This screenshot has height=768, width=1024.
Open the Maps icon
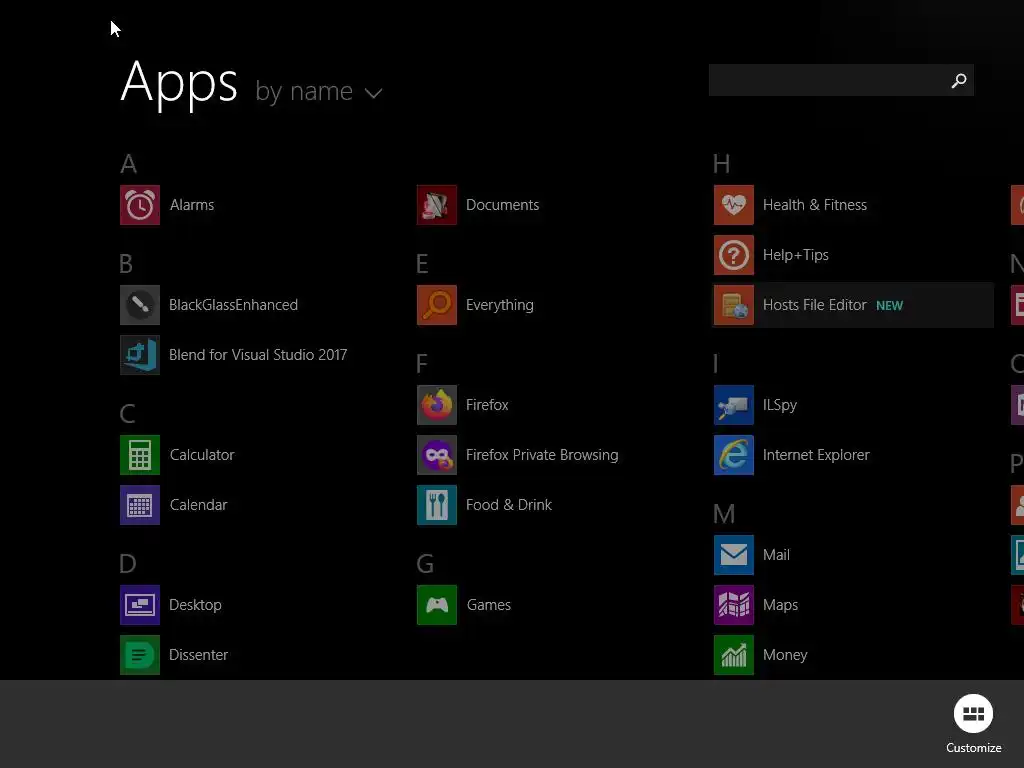(734, 605)
